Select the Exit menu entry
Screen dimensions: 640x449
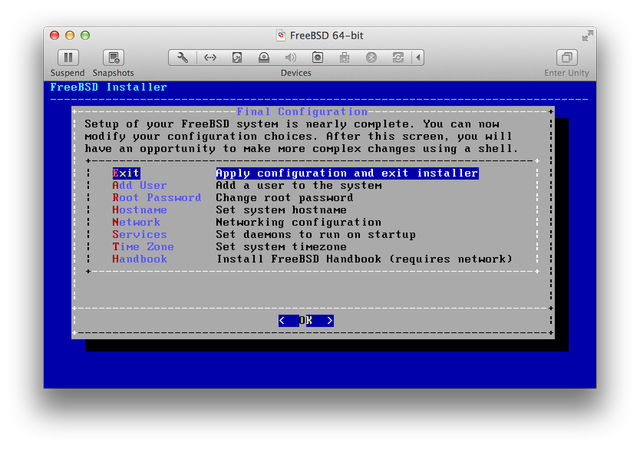126,173
